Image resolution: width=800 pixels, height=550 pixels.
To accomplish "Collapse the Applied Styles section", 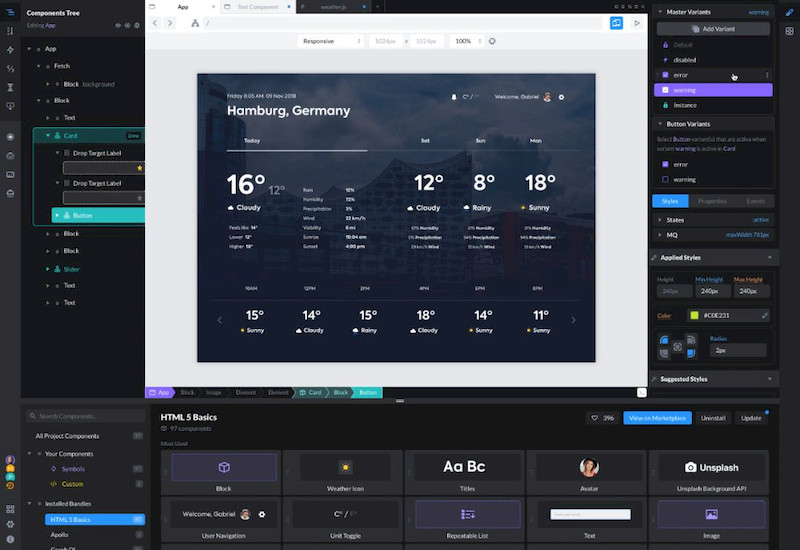I will (770, 258).
